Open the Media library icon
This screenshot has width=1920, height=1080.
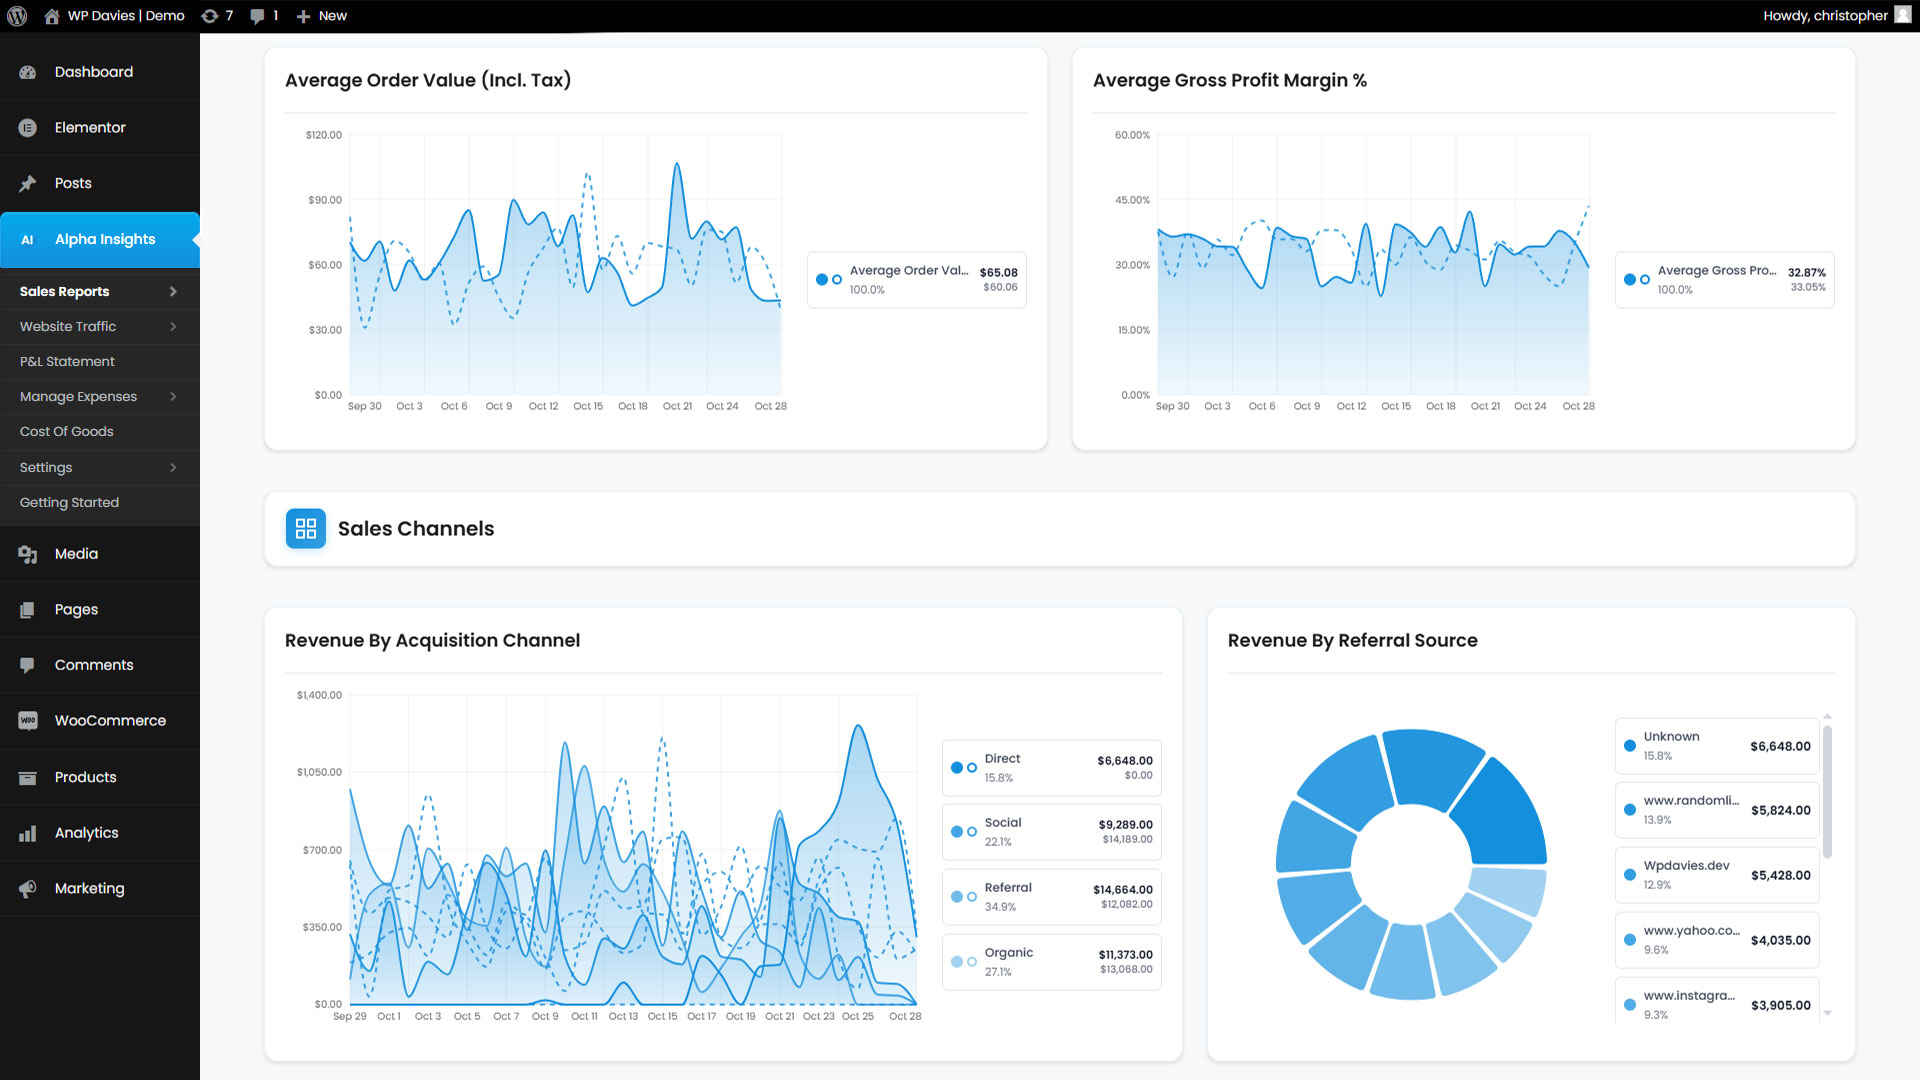pos(28,554)
